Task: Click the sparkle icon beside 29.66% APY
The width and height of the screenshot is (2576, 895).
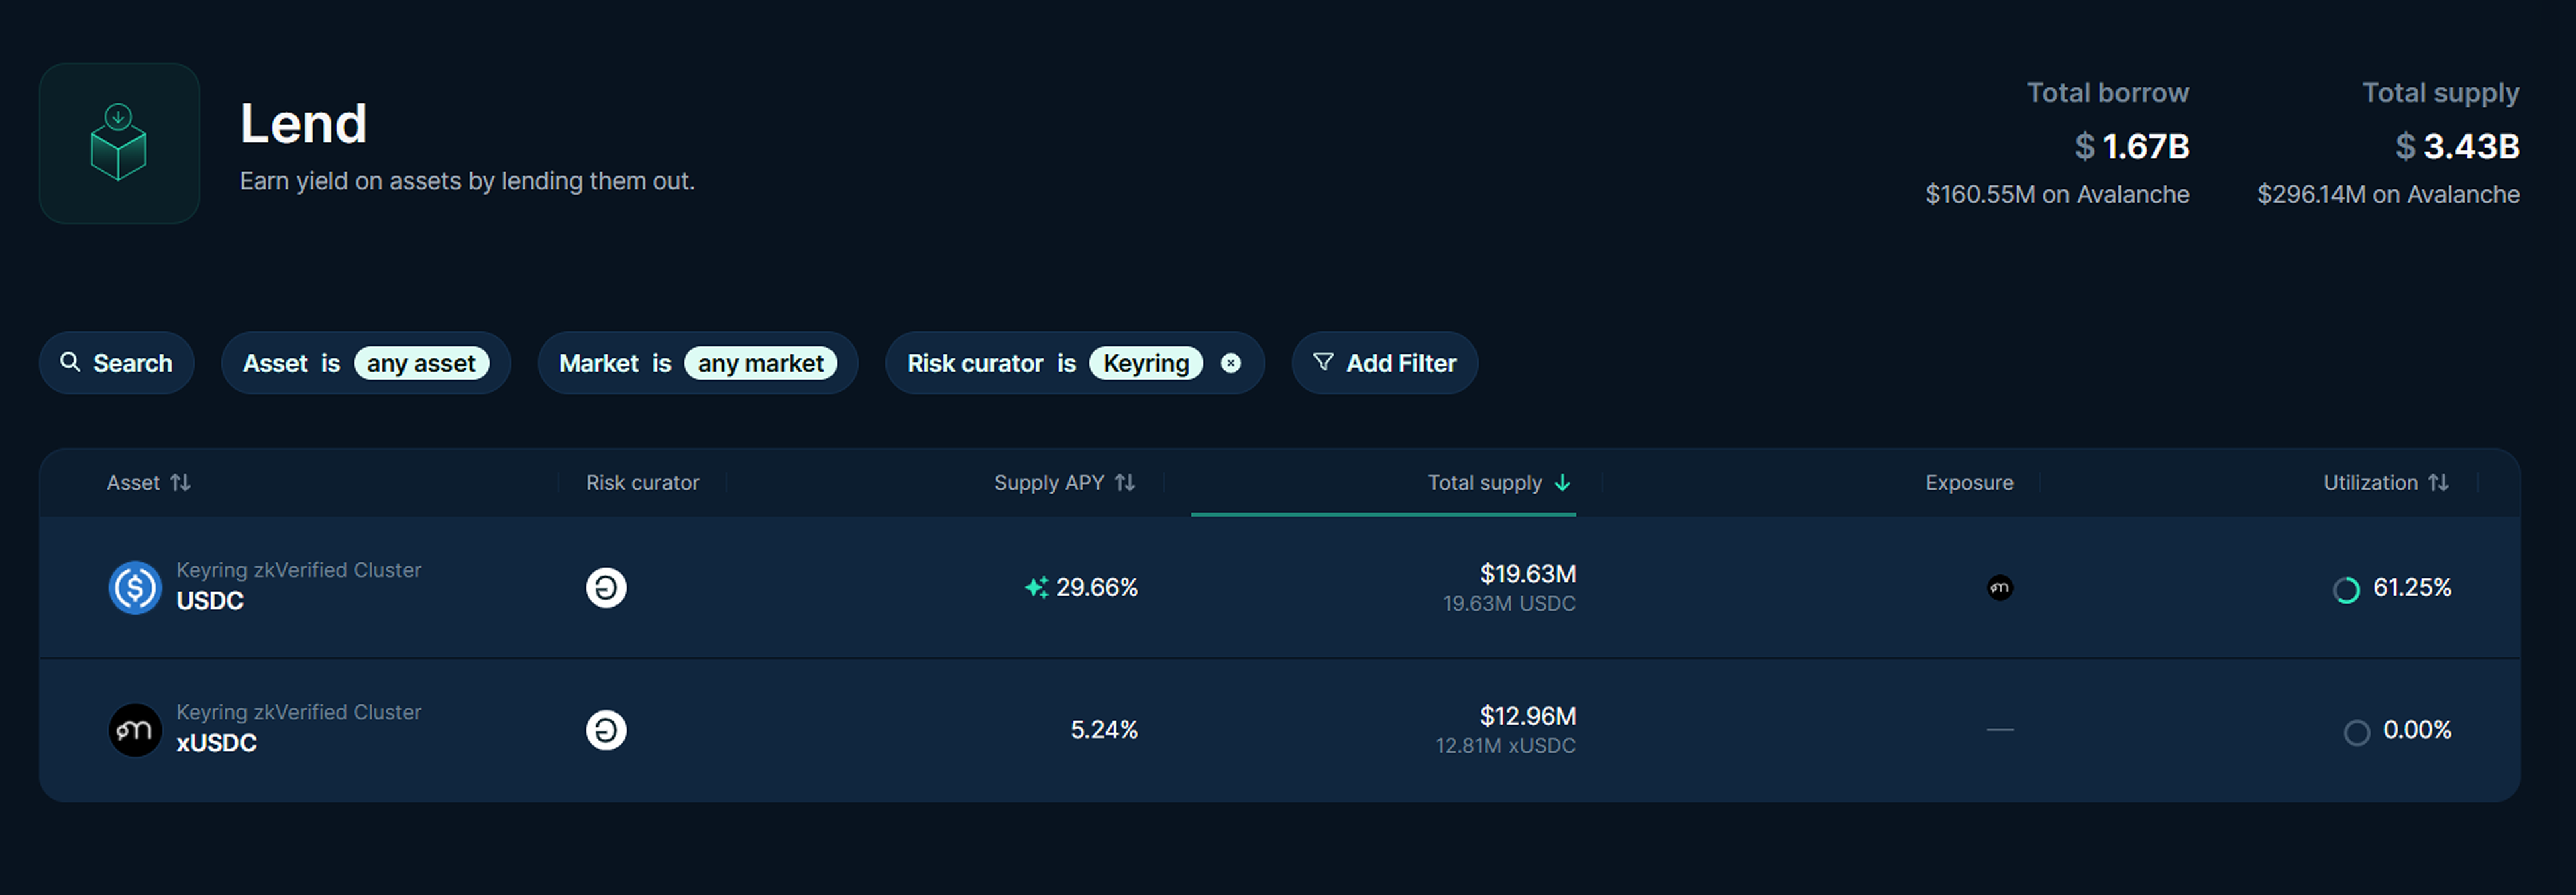Action: coord(1036,588)
